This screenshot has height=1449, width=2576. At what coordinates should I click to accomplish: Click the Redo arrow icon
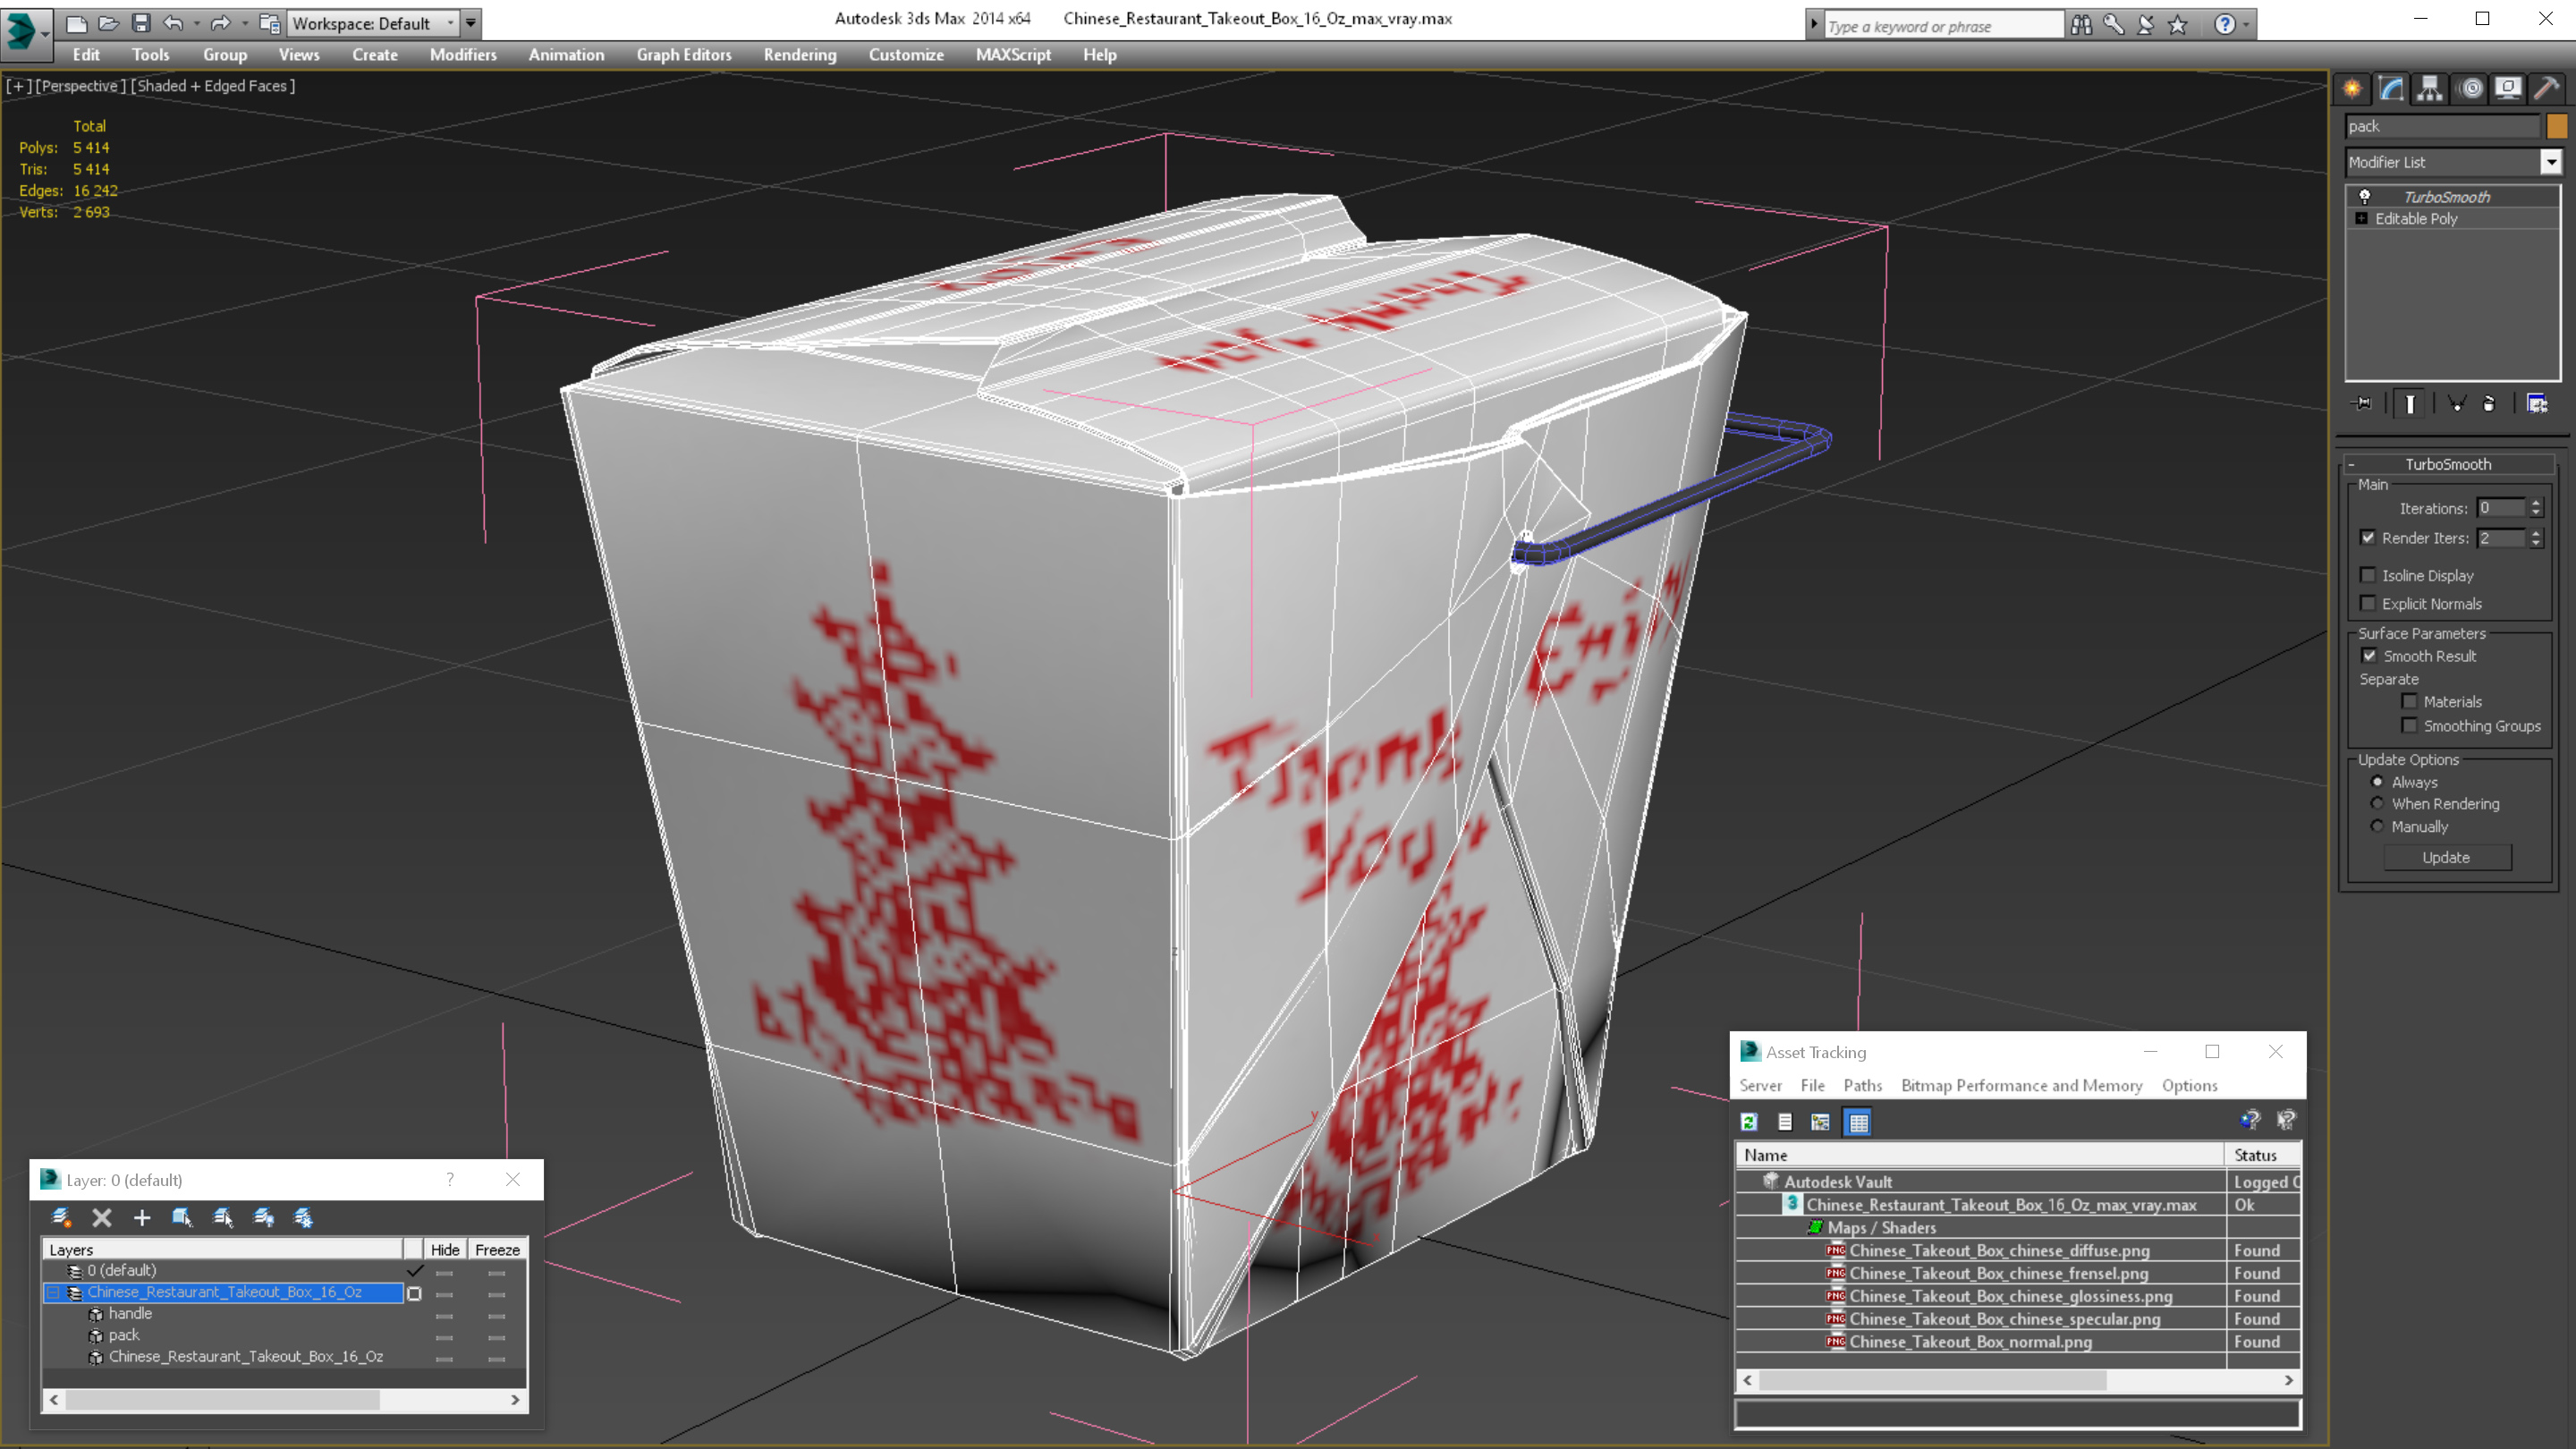[221, 23]
